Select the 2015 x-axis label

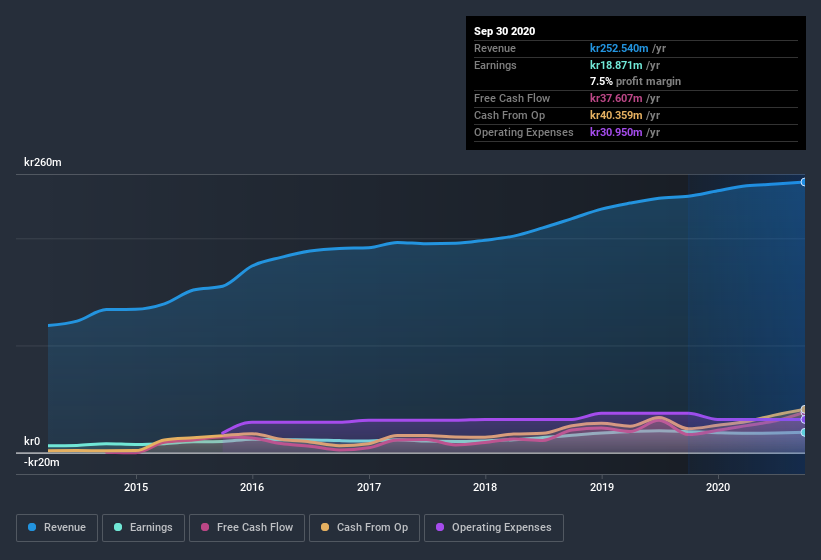coord(136,487)
